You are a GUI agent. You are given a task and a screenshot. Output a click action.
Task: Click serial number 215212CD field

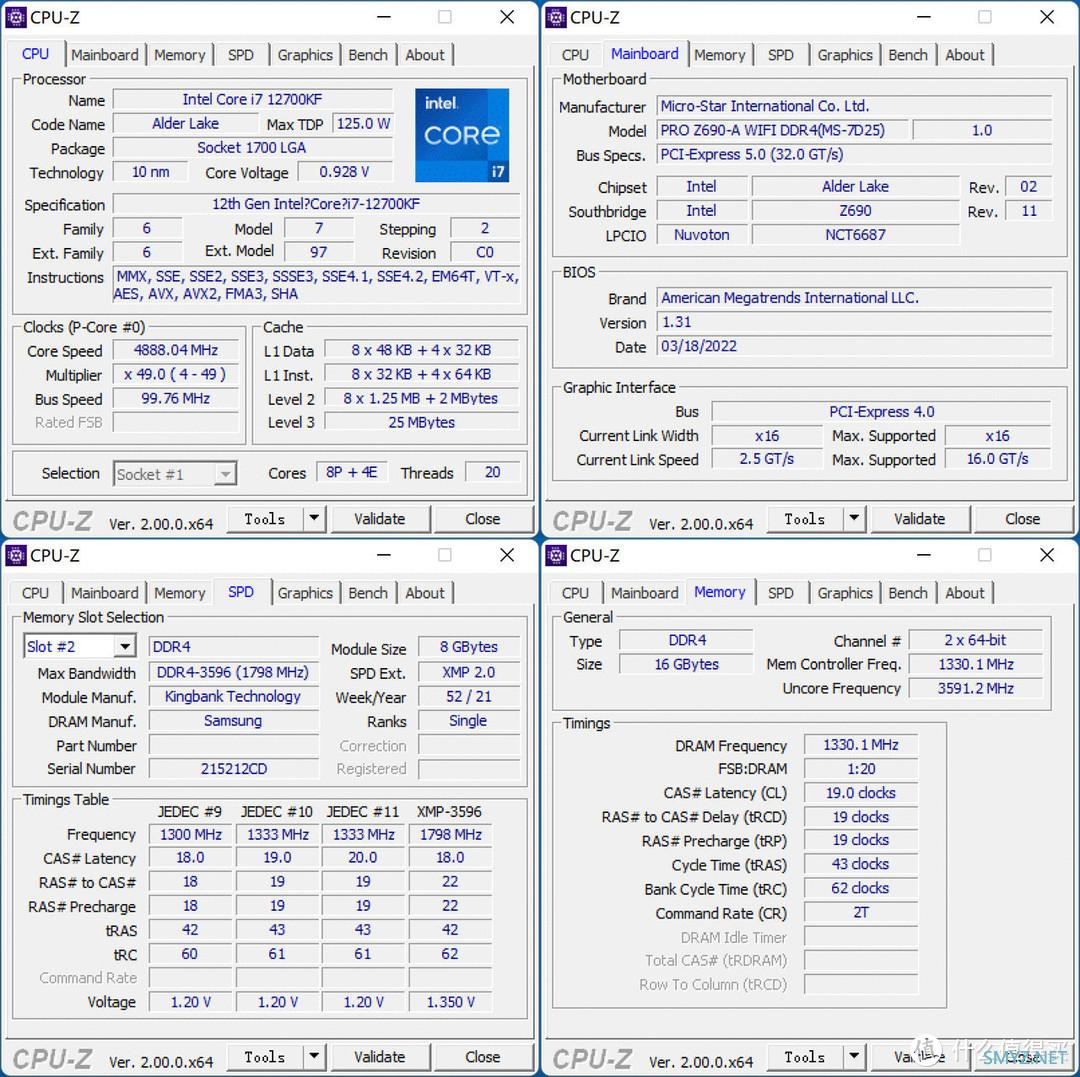point(233,768)
